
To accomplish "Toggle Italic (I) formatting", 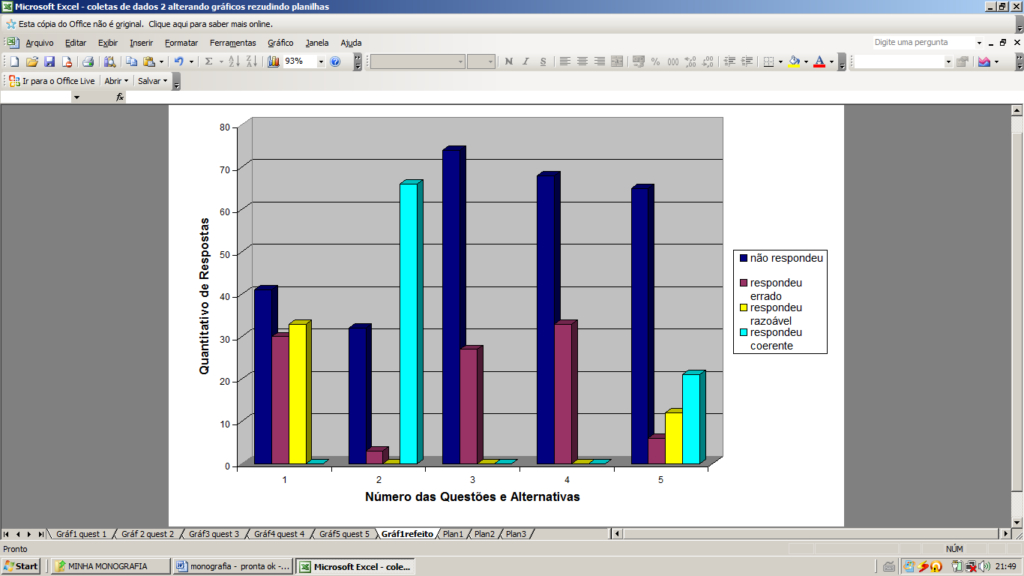I will (x=526, y=62).
